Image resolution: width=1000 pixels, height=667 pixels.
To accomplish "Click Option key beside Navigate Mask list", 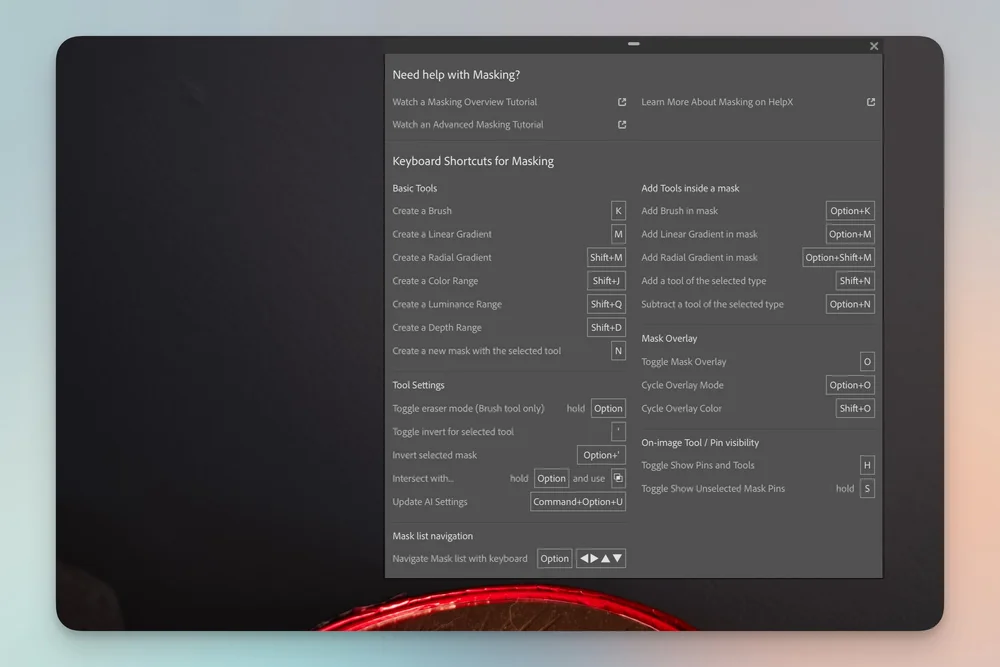I will pyautogui.click(x=554, y=559).
